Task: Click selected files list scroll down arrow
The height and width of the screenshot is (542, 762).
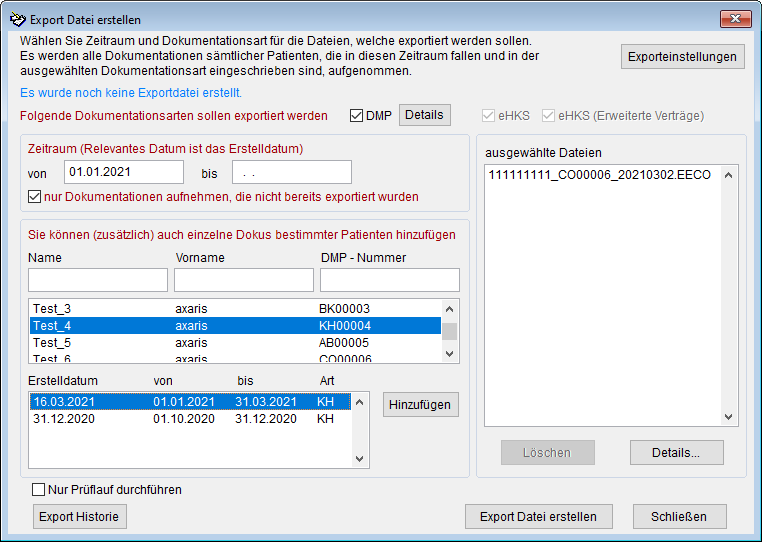Action: pos(728,417)
